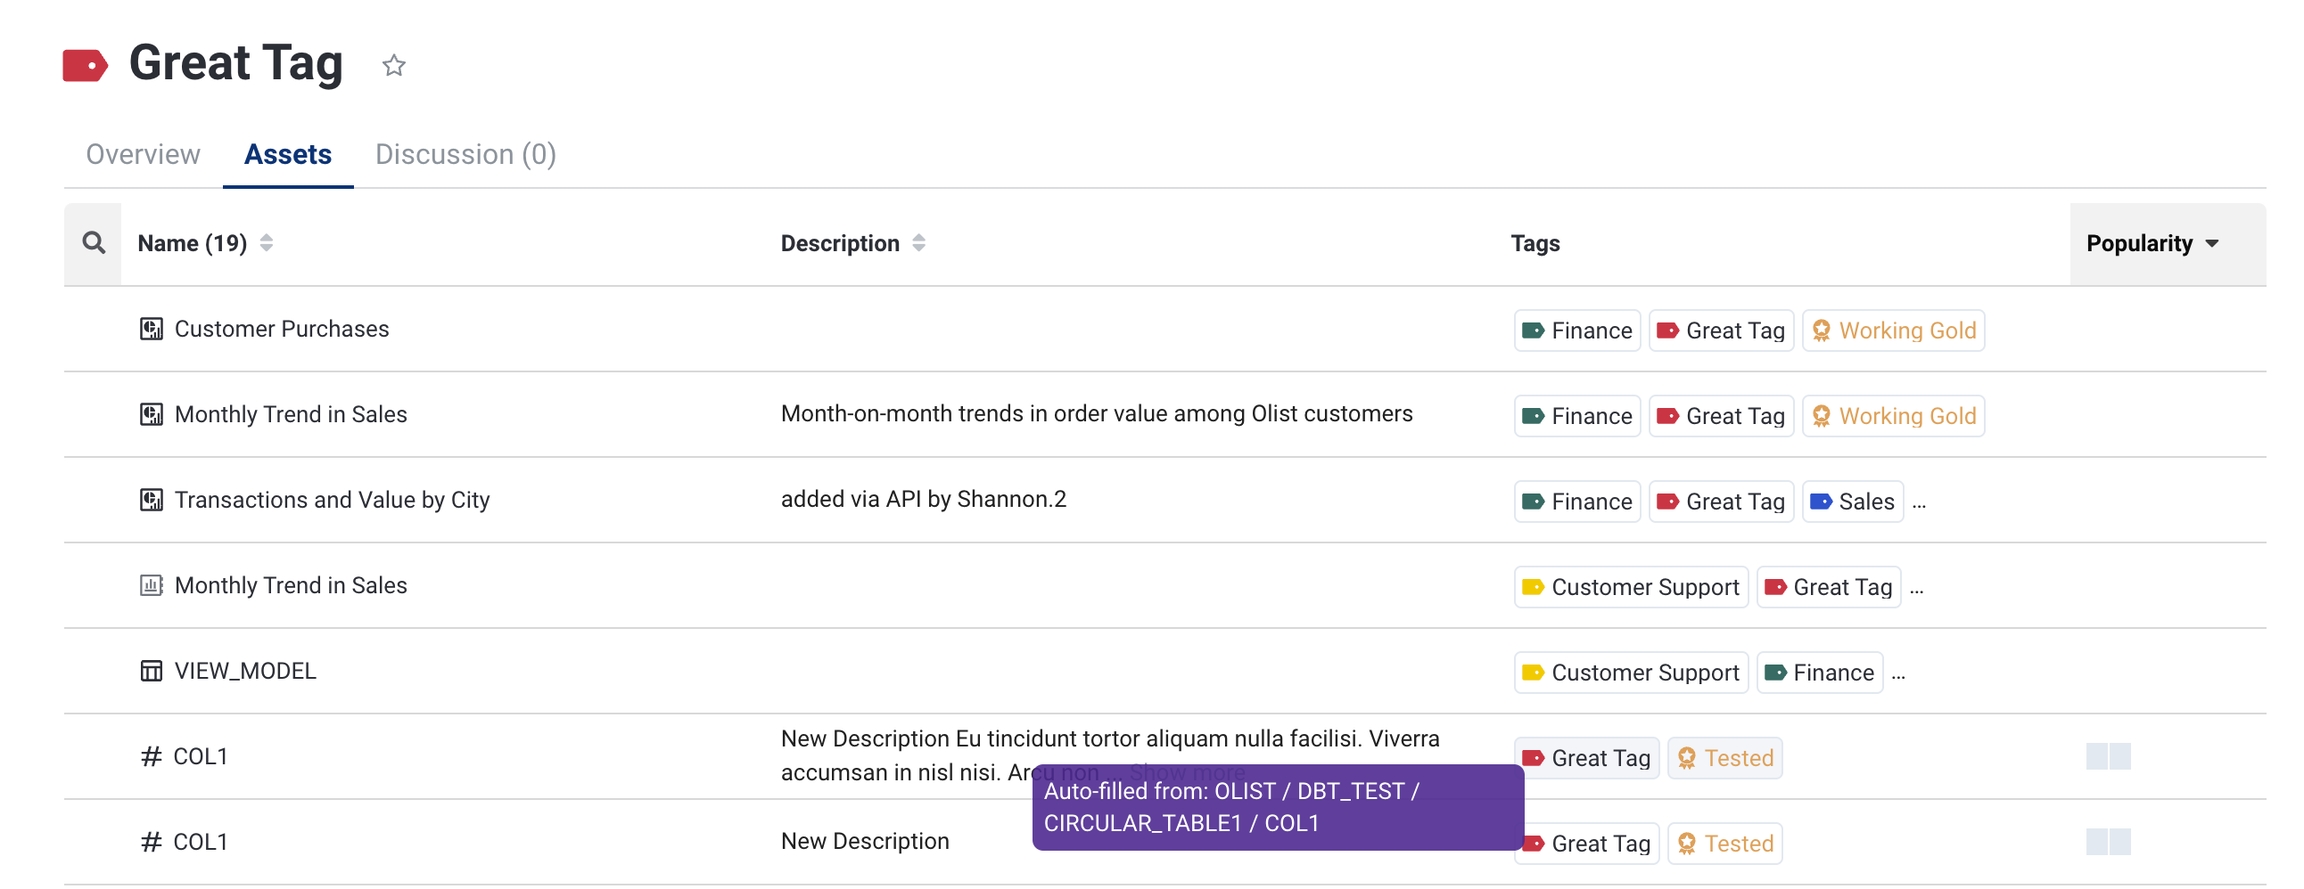Click the chart icon beside fourth-row Monthly Trend
The image size is (2304, 889).
(x=151, y=586)
